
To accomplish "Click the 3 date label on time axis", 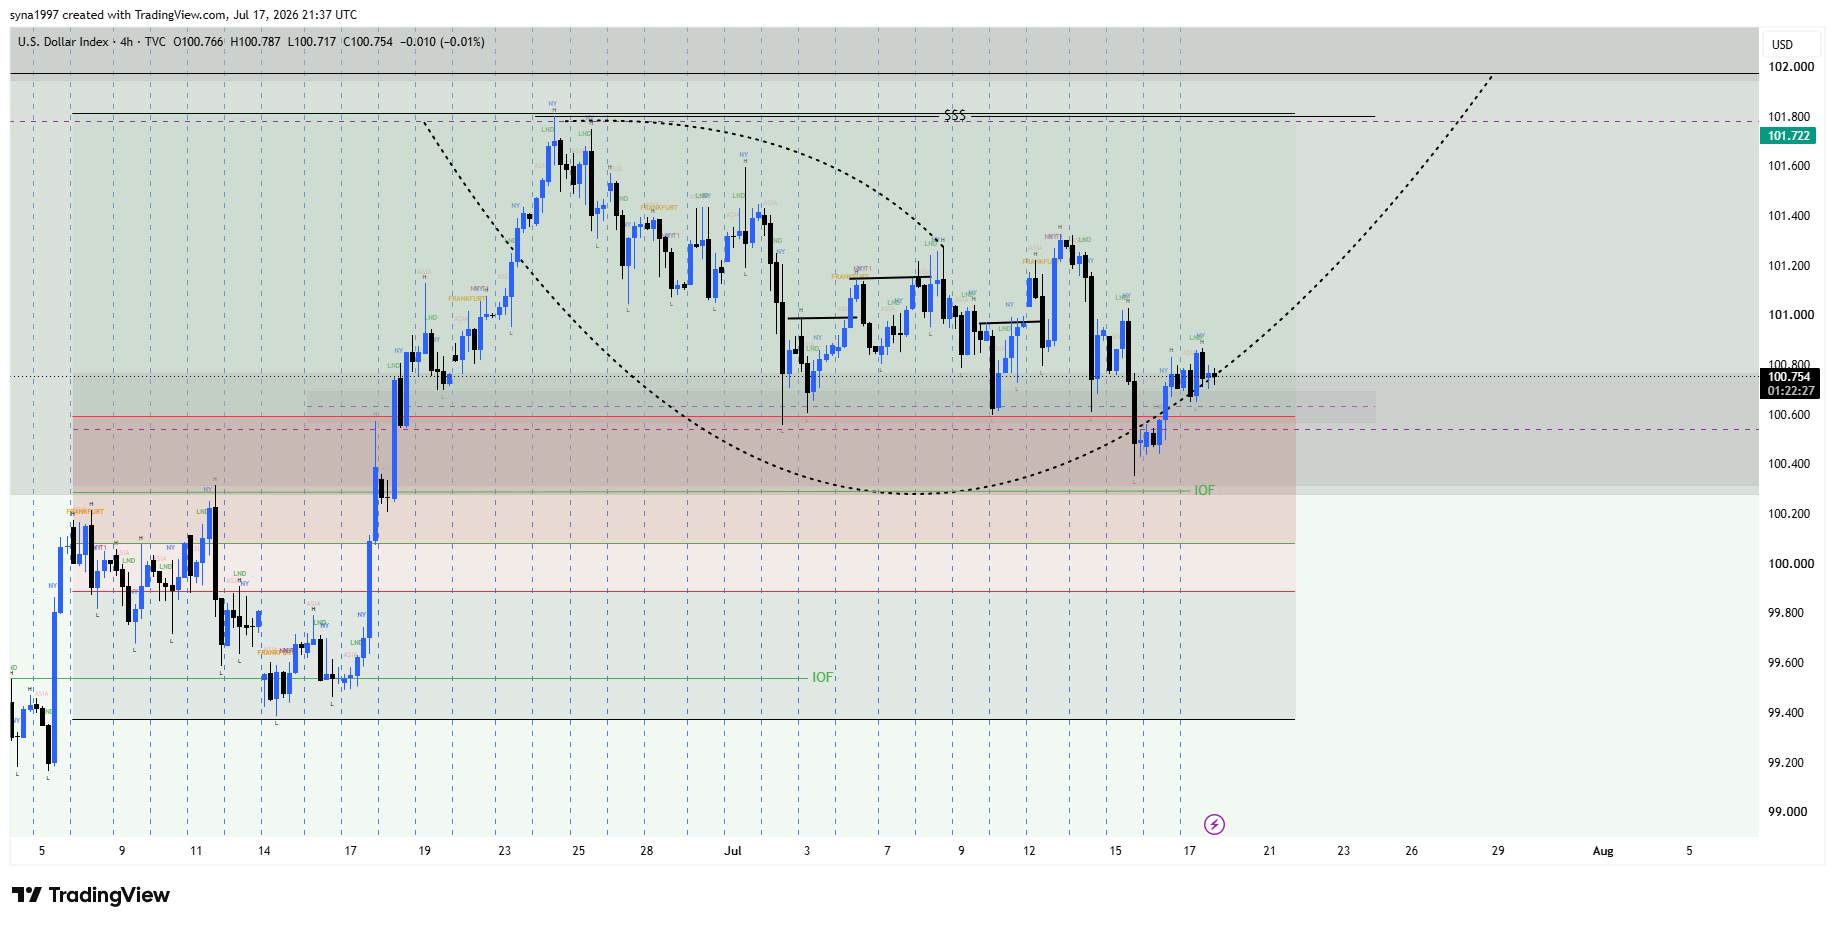I will pos(807,851).
